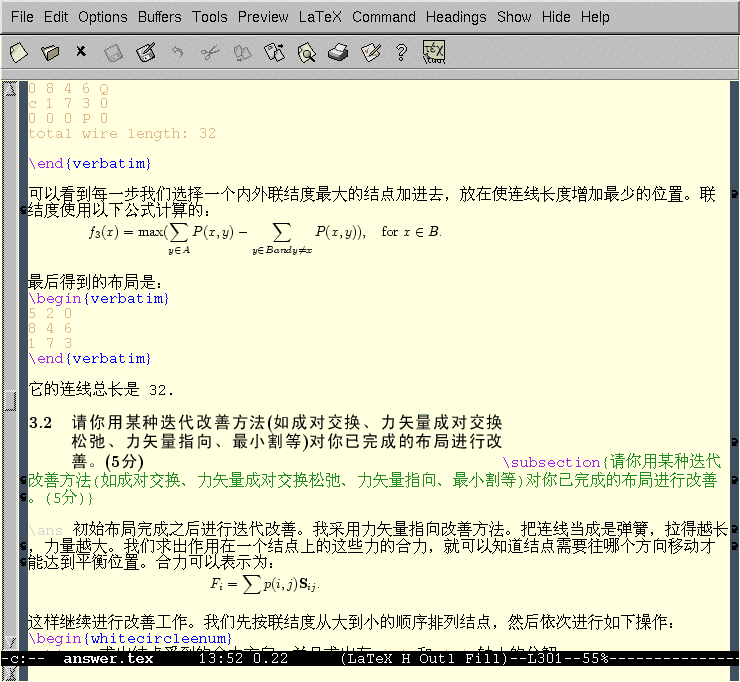
Task: Click the Hide menu
Action: (556, 17)
